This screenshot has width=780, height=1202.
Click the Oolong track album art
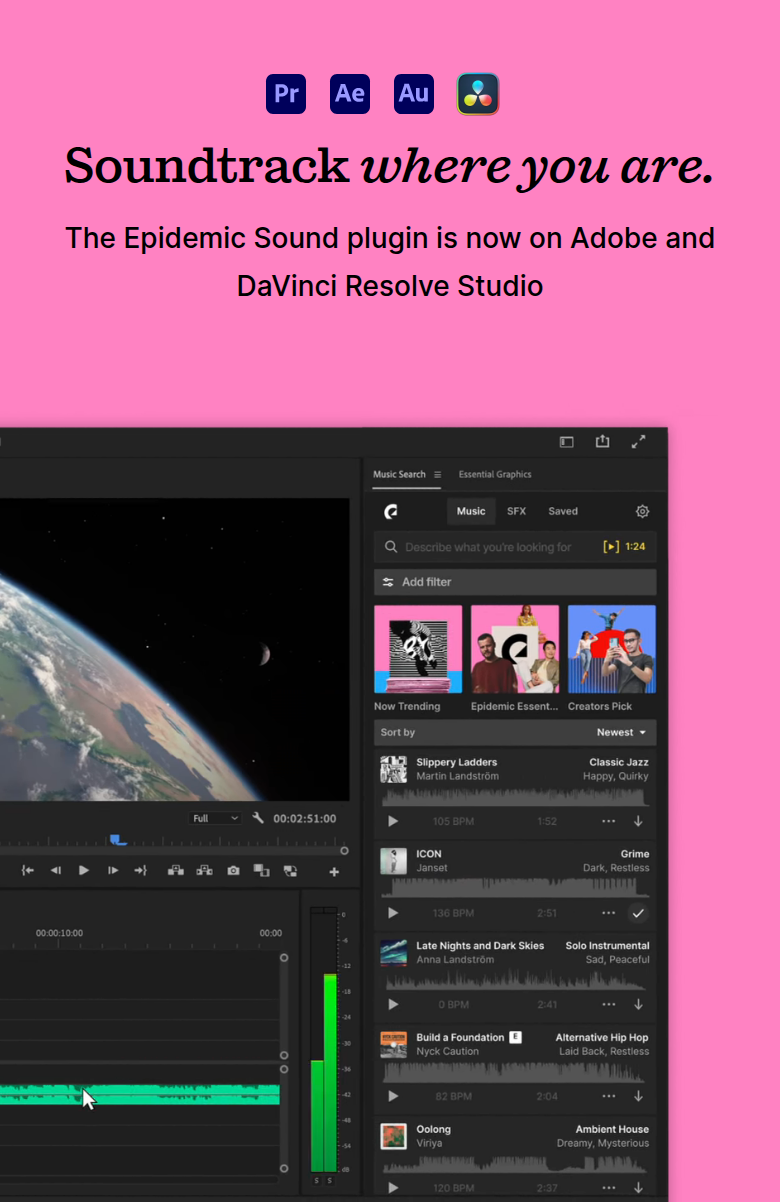[393, 1136]
